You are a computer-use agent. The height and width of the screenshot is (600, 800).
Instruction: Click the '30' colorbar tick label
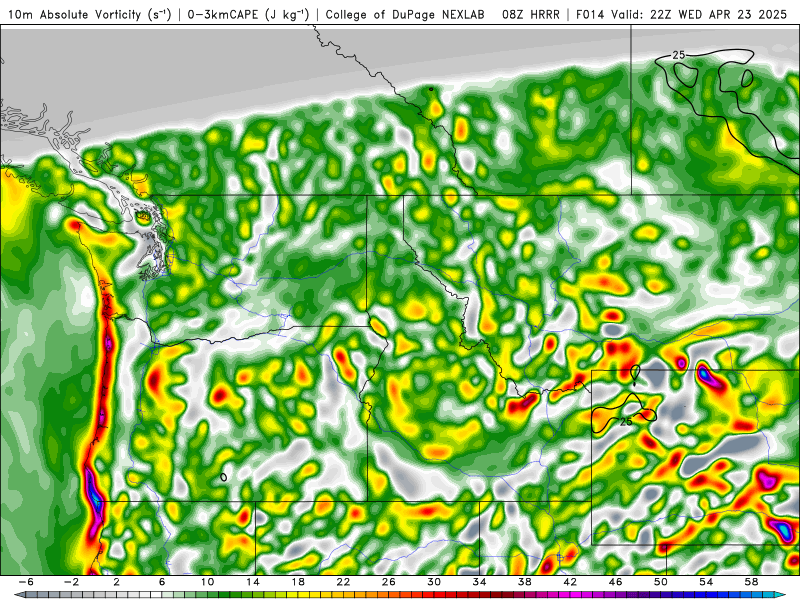(434, 582)
